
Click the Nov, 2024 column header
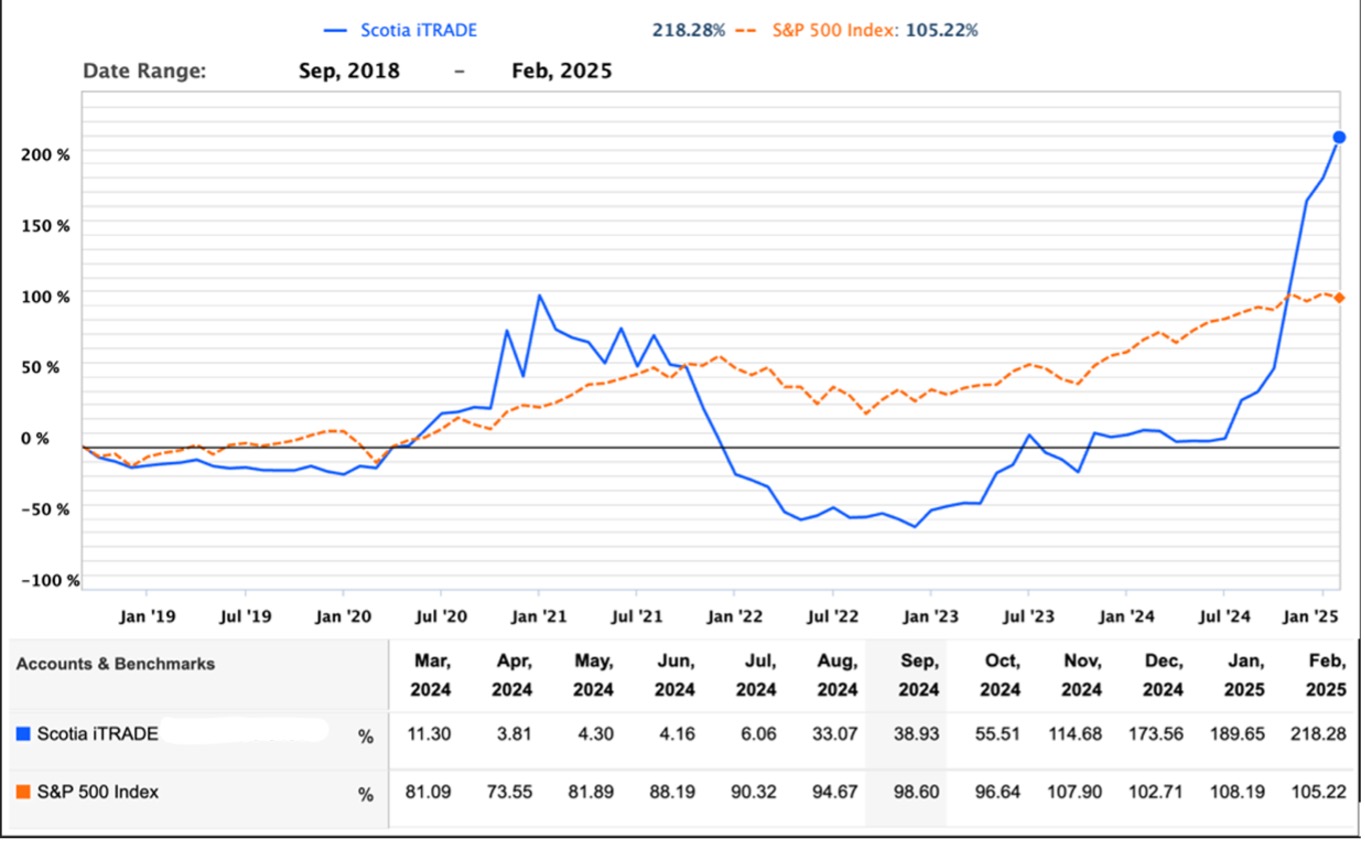click(1081, 675)
